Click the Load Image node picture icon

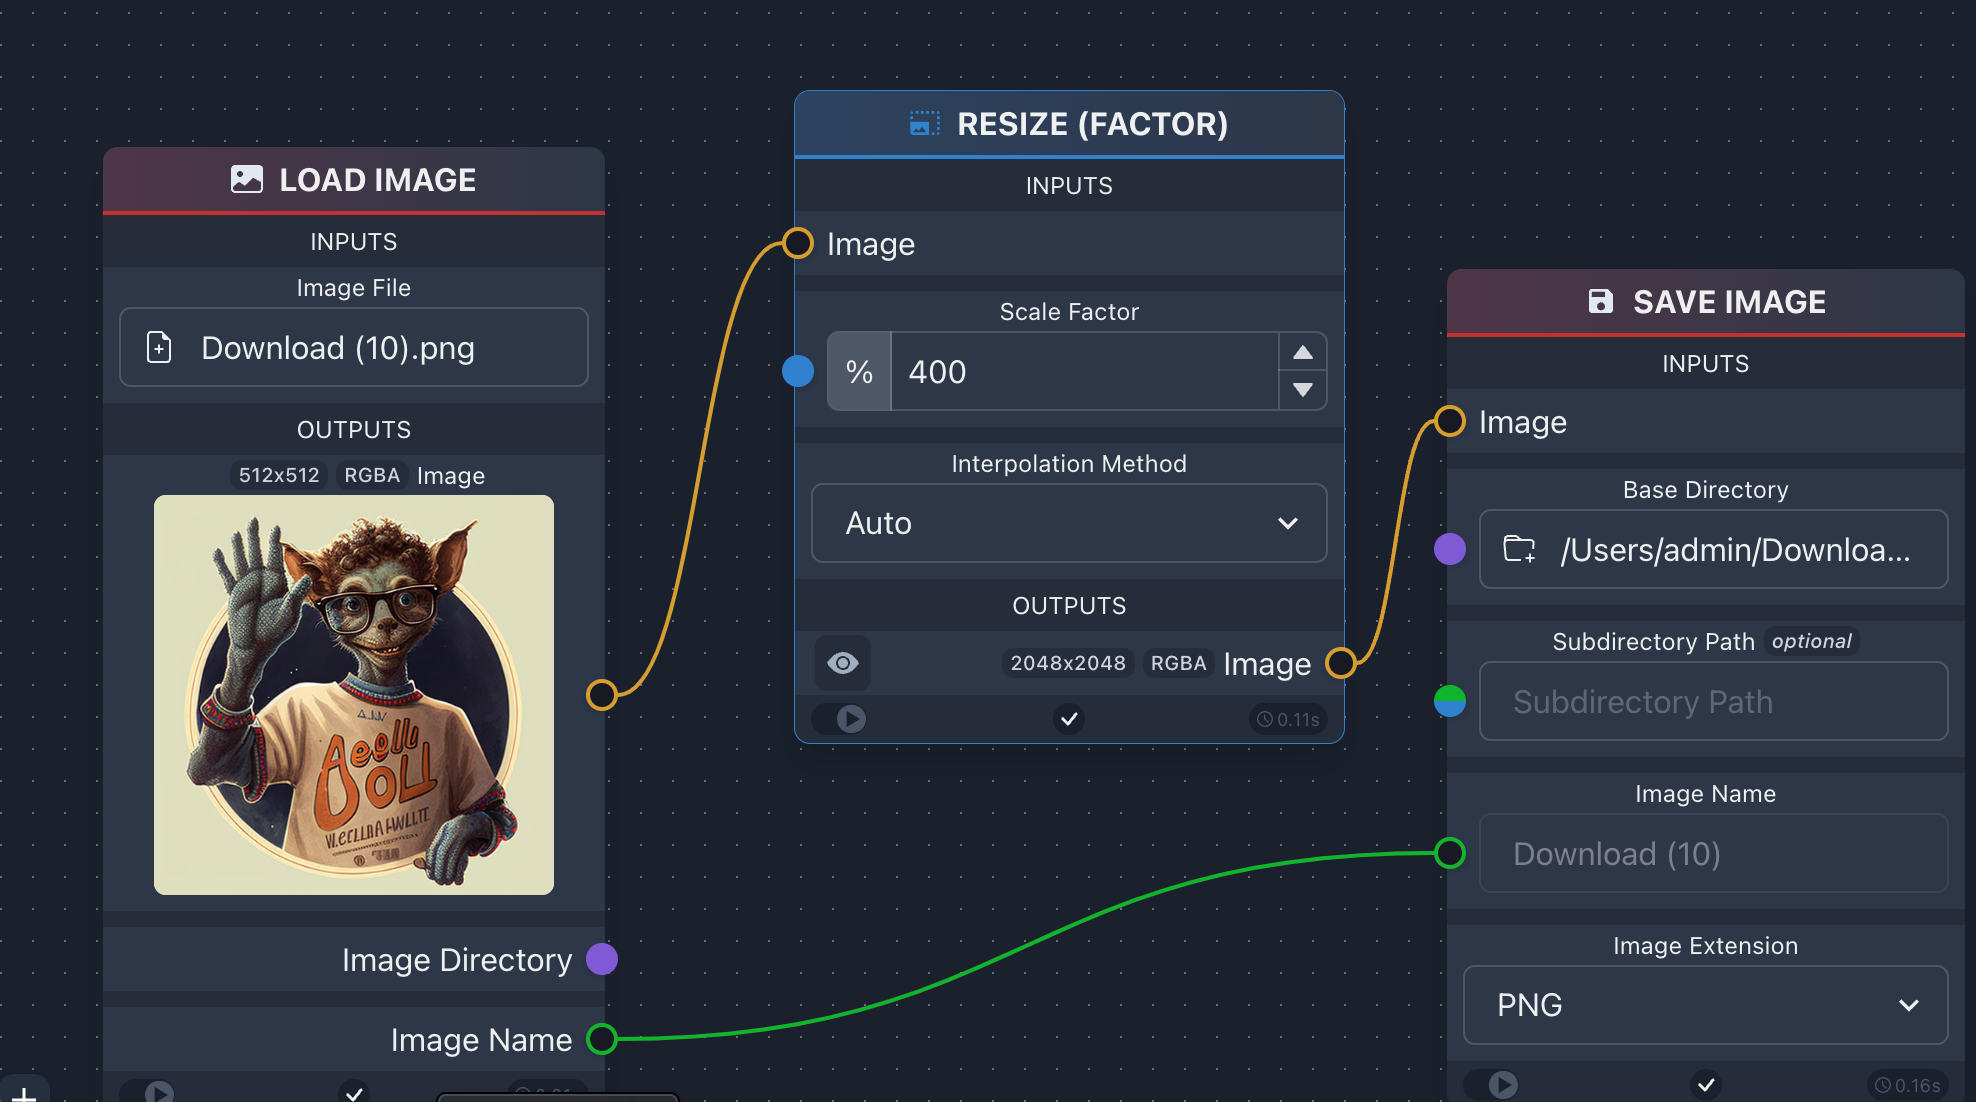247,180
